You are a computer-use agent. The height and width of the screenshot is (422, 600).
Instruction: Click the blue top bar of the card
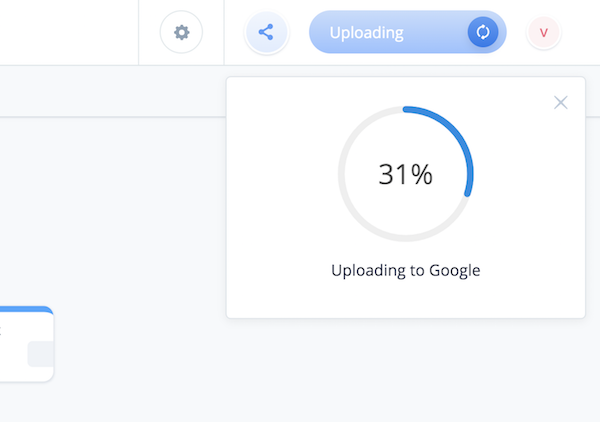25,310
